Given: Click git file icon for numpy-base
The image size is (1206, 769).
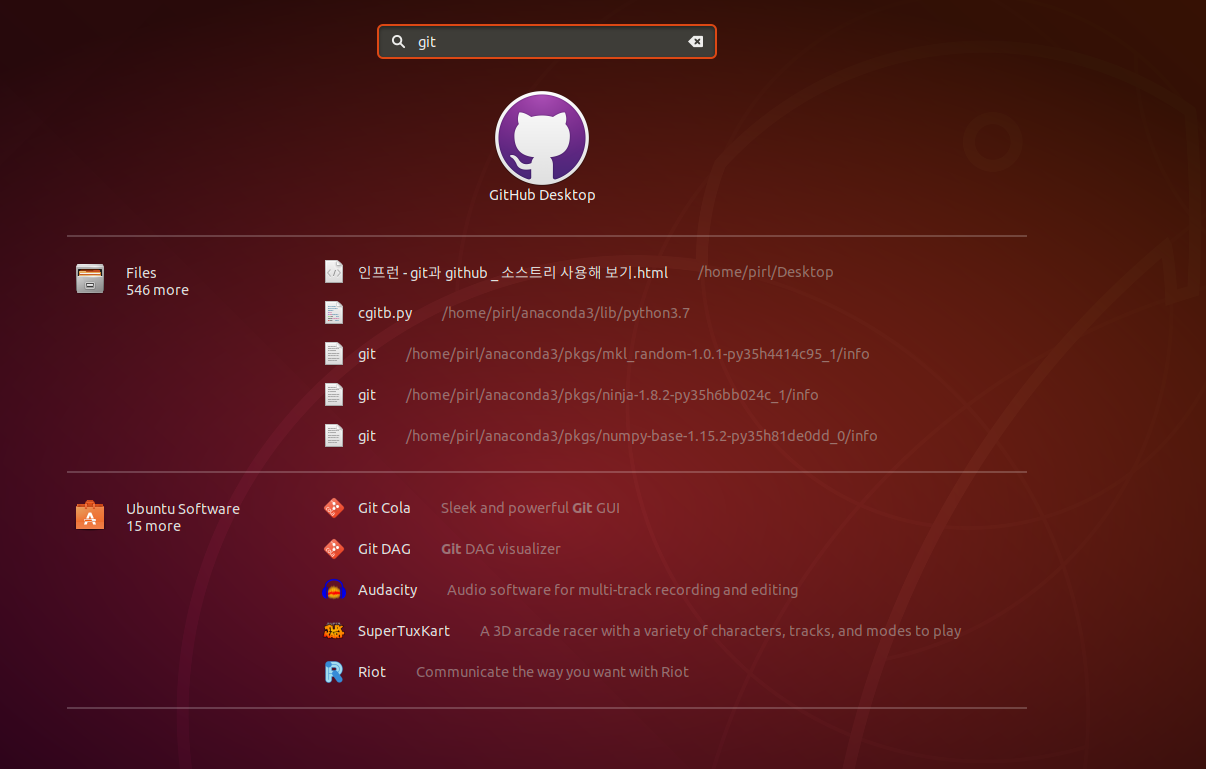Looking at the screenshot, I should tap(334, 436).
